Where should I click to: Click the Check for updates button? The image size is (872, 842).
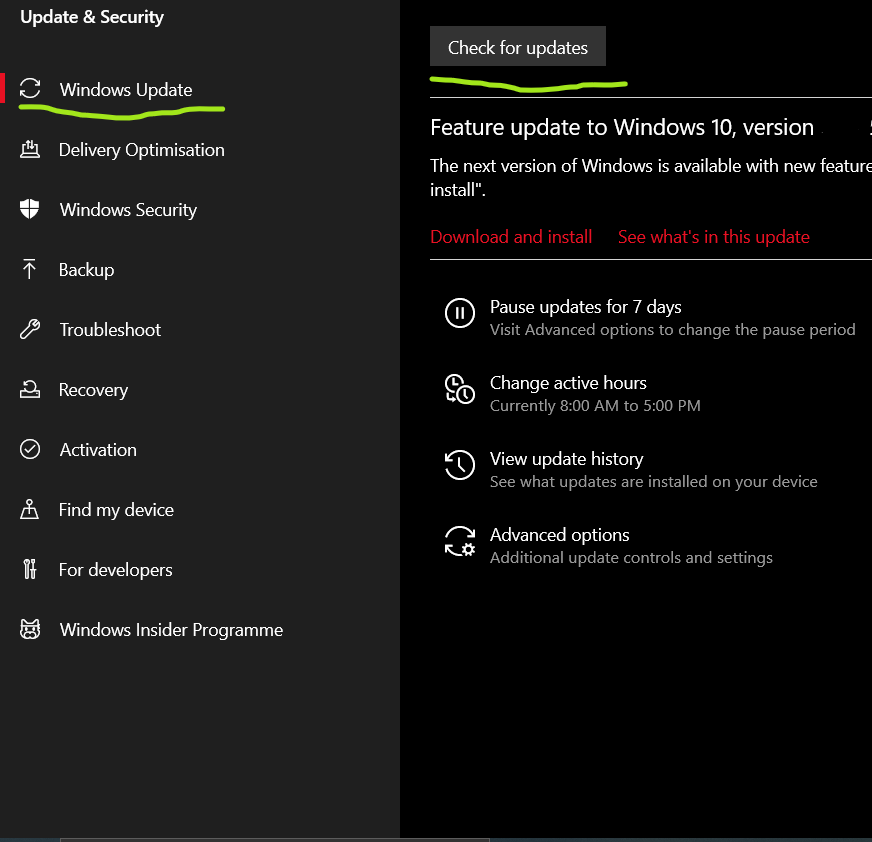tap(518, 46)
